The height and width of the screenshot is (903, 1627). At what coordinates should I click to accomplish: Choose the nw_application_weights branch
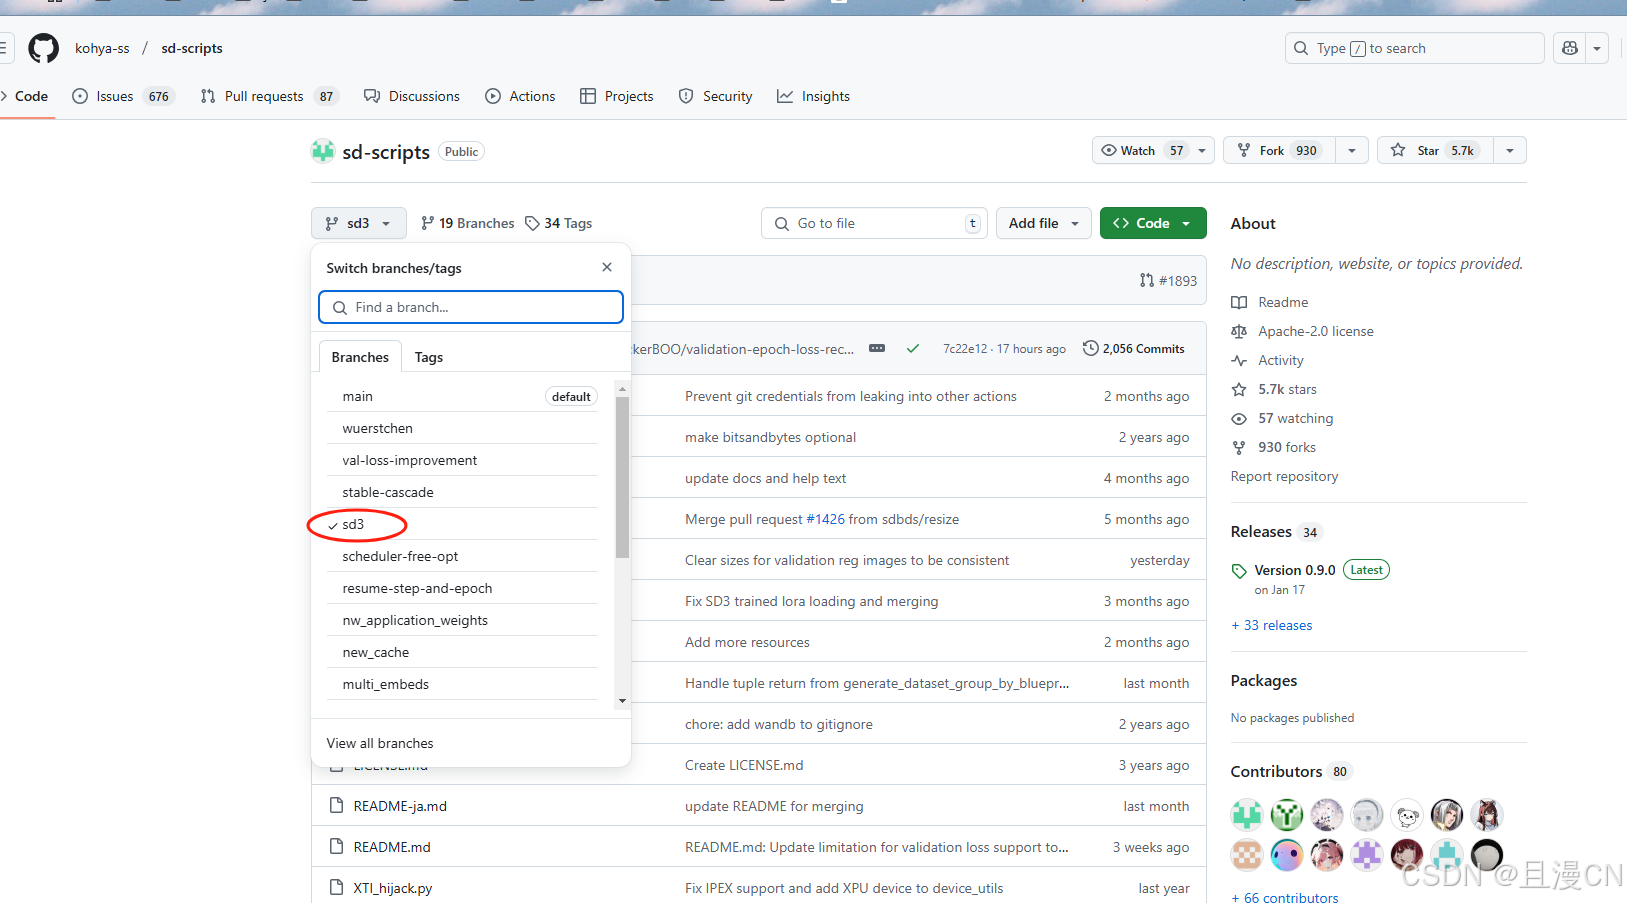point(462,620)
